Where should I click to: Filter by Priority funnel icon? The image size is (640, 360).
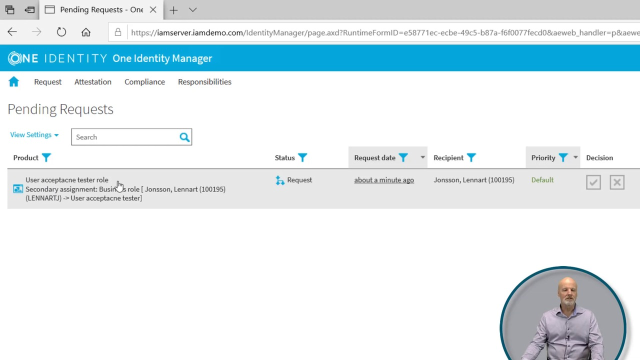[x=563, y=158]
